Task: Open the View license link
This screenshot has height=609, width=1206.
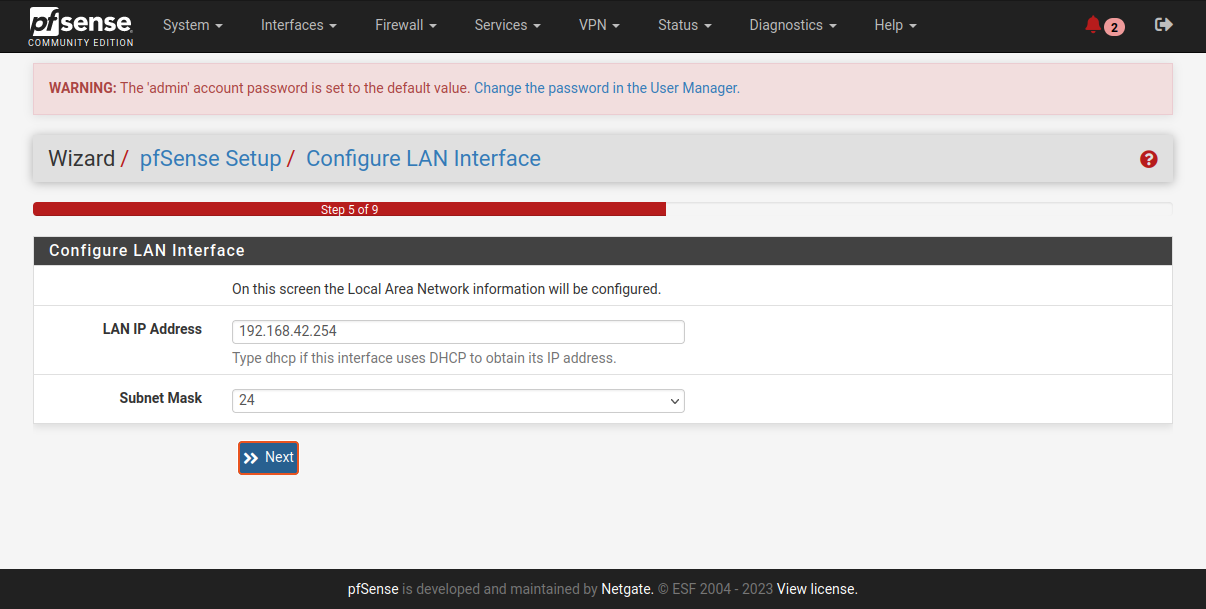Action: point(817,589)
